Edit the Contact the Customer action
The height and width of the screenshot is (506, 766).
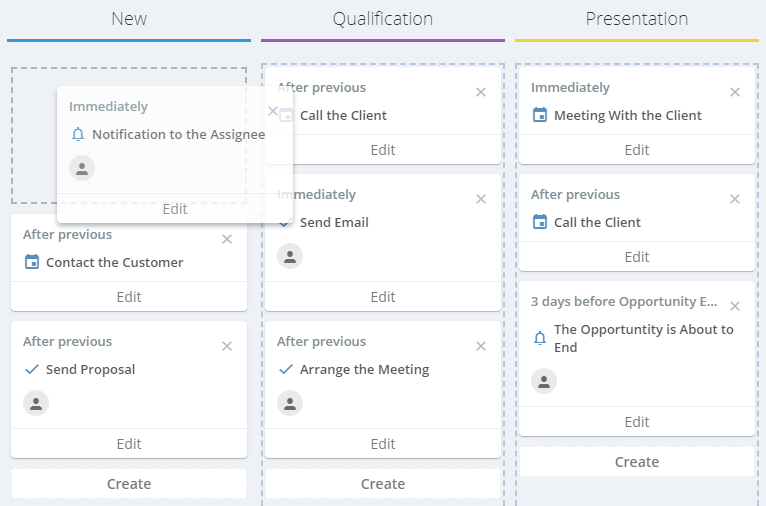[x=129, y=296]
